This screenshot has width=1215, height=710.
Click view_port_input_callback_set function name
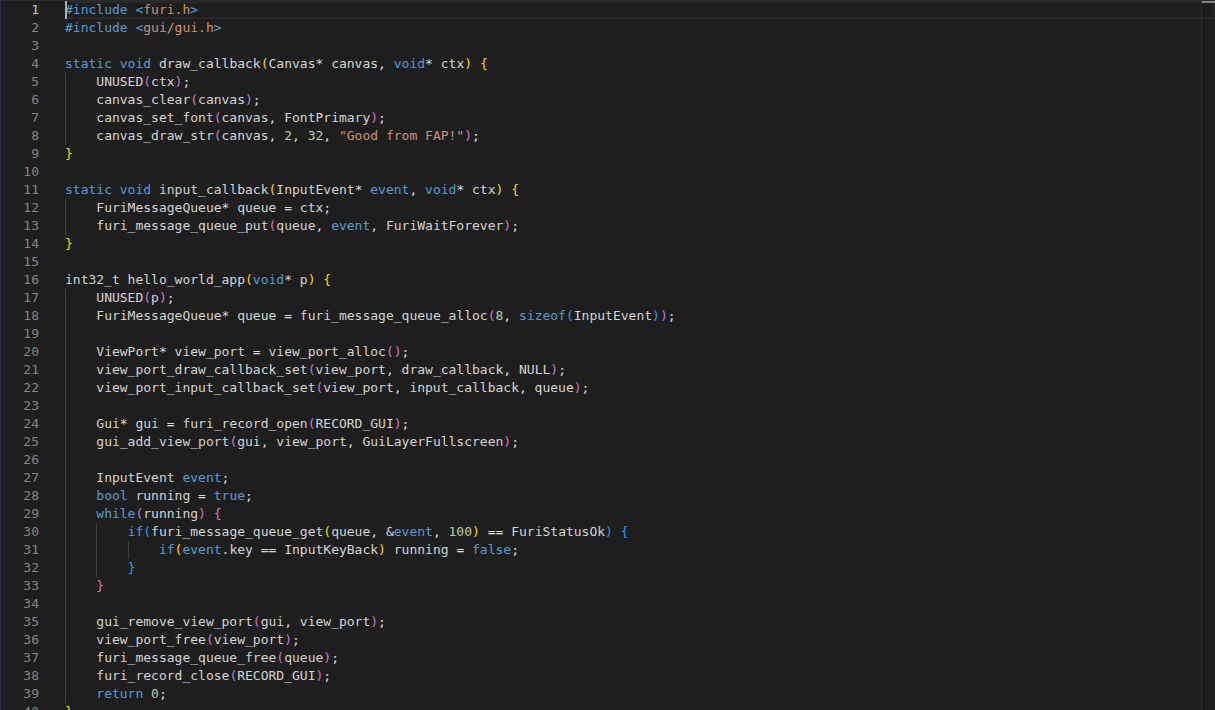(x=206, y=388)
